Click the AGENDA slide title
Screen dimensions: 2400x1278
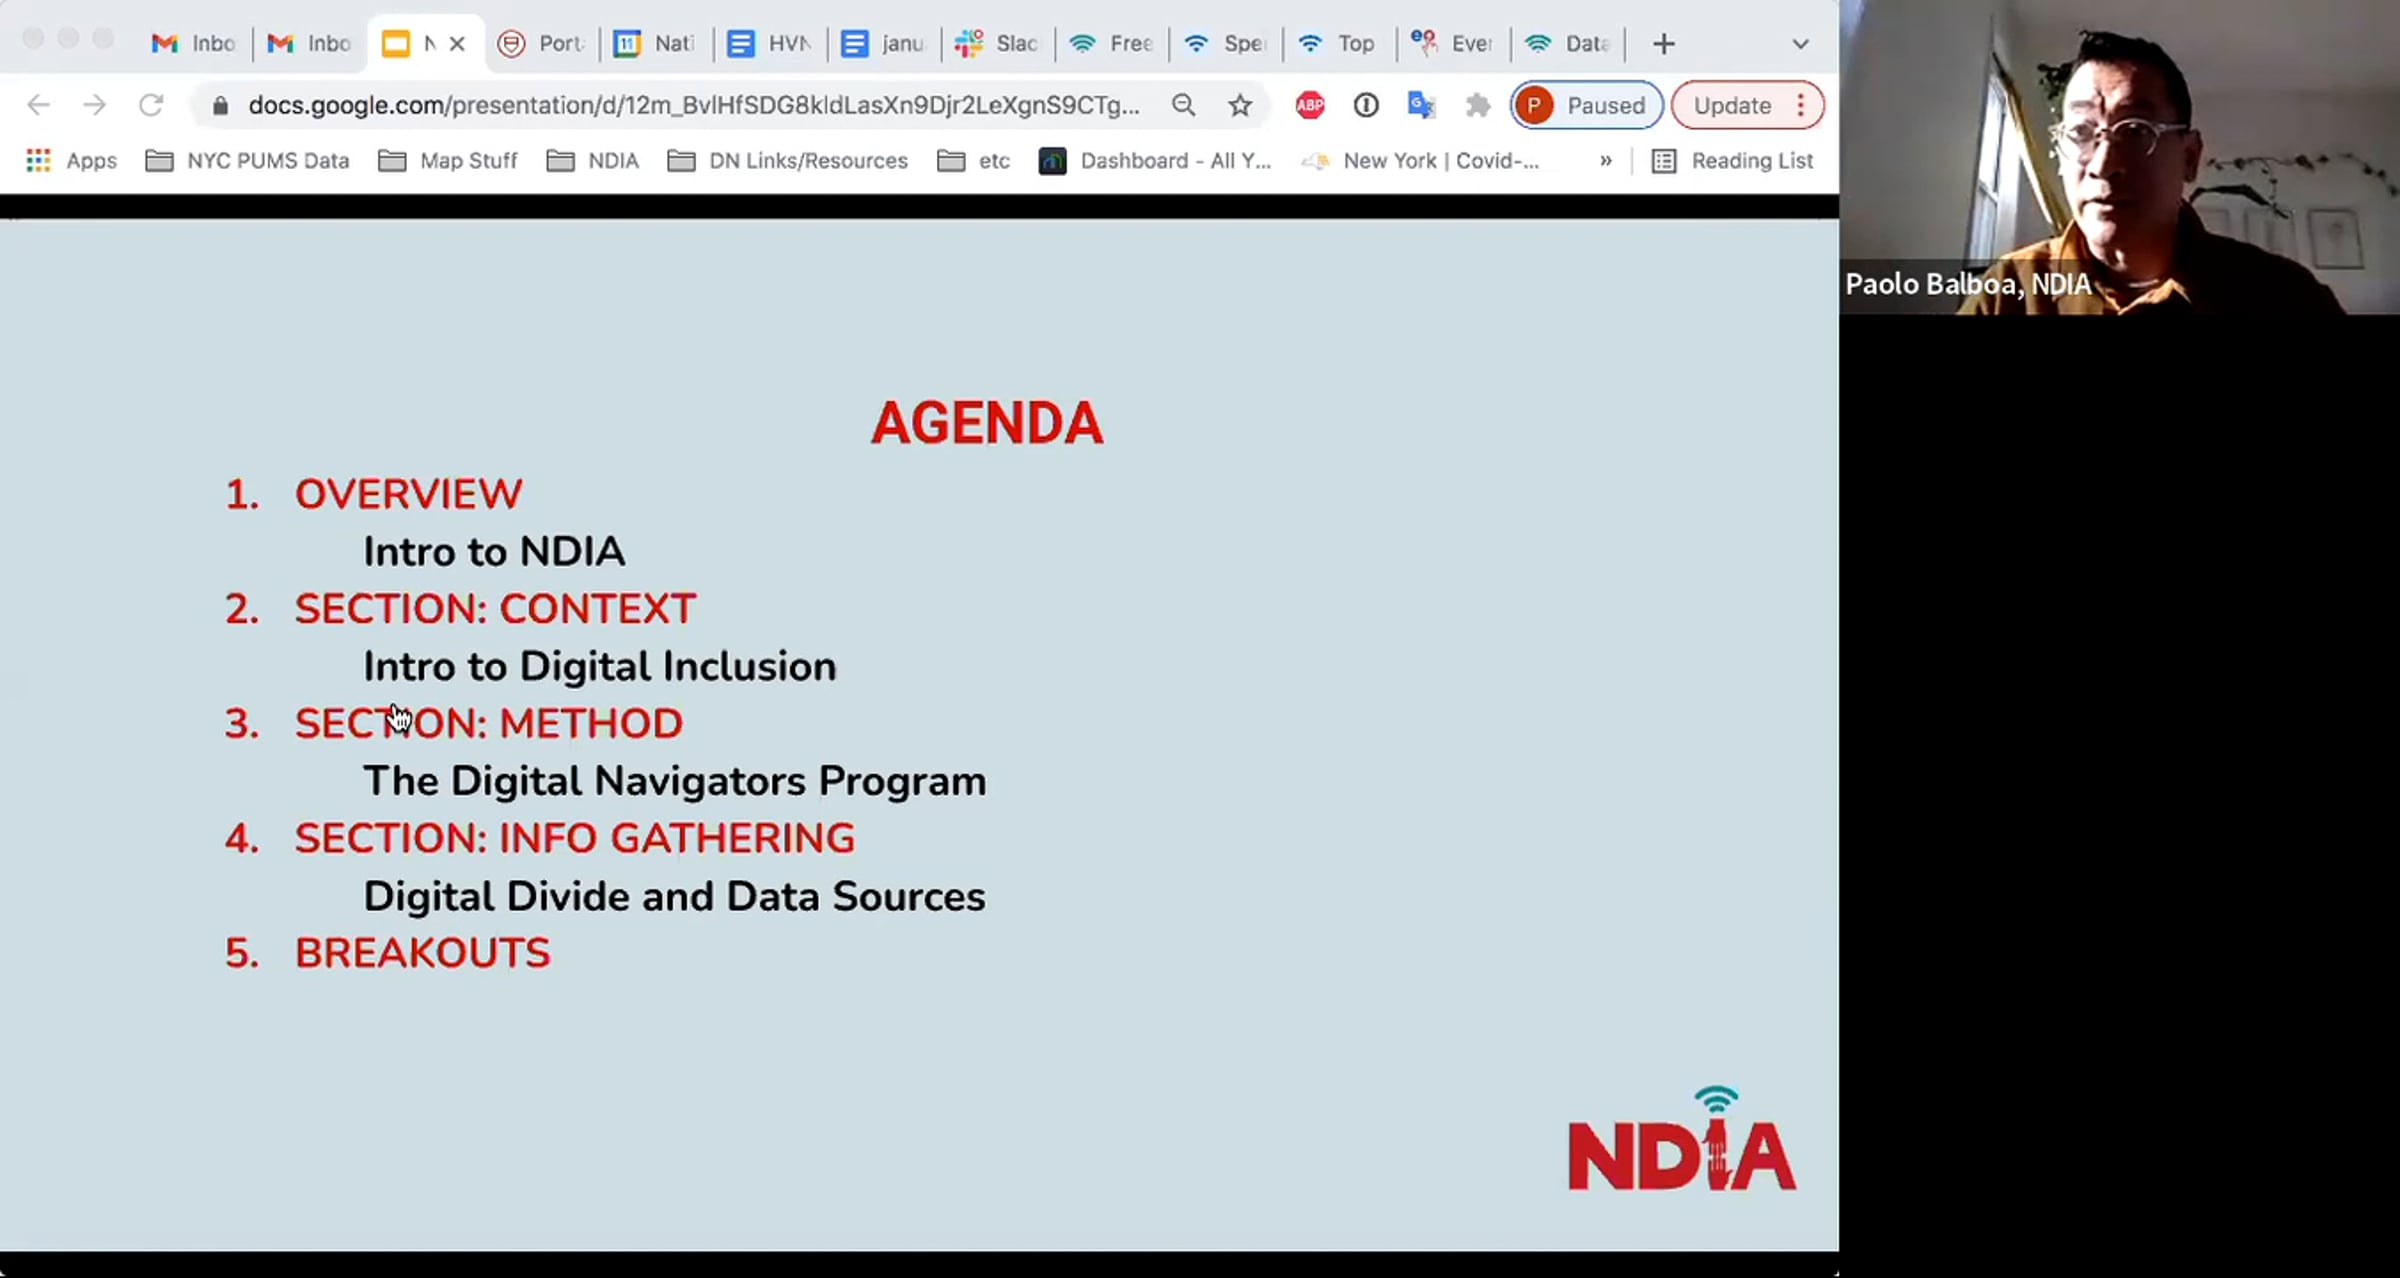tap(987, 423)
